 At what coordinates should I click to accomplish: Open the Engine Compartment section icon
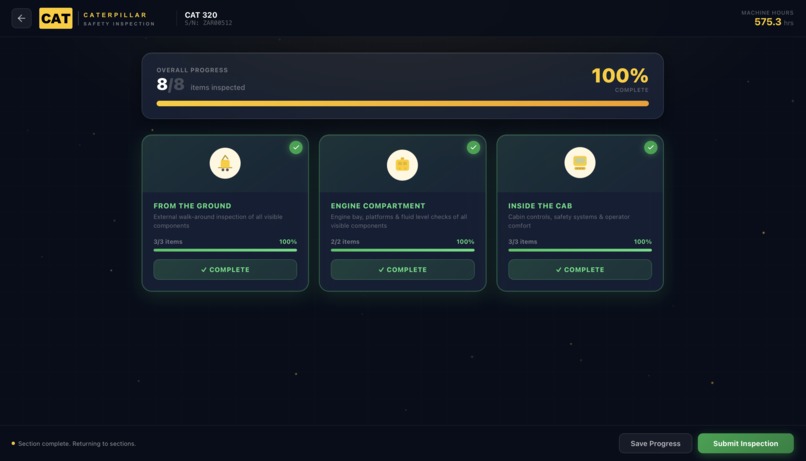pos(402,165)
